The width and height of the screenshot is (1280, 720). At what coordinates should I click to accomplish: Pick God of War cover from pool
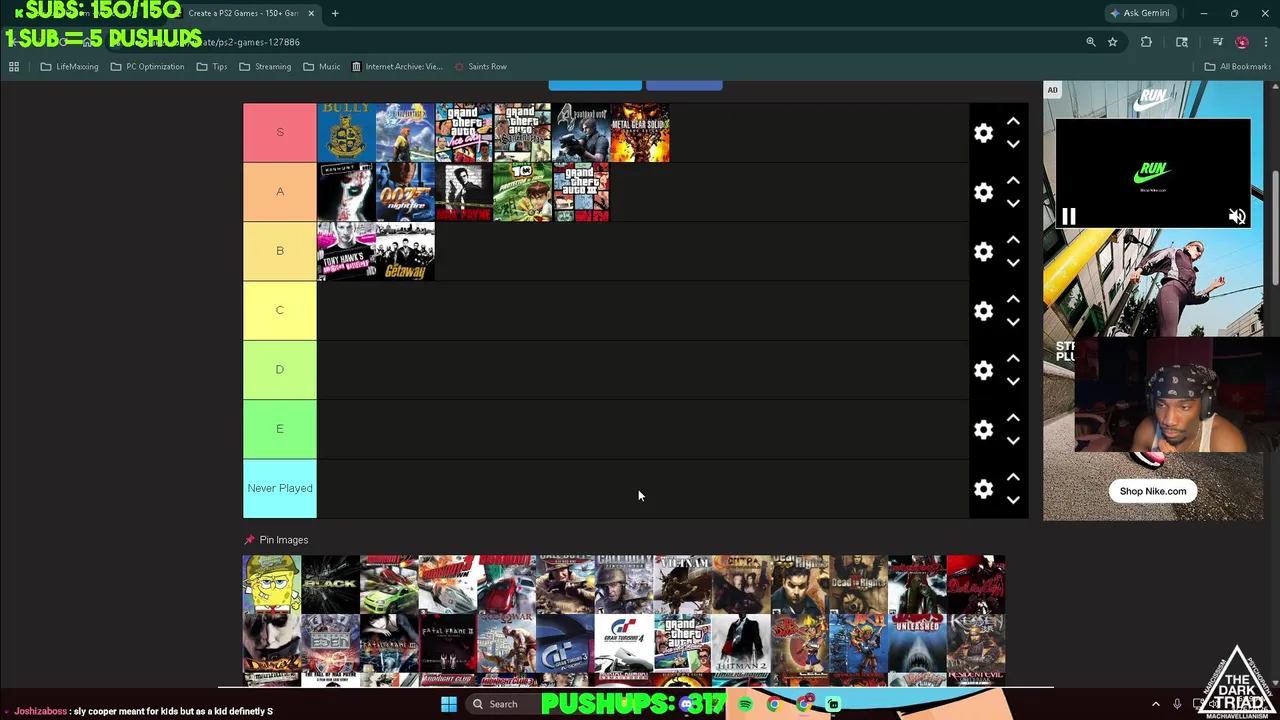point(507,644)
